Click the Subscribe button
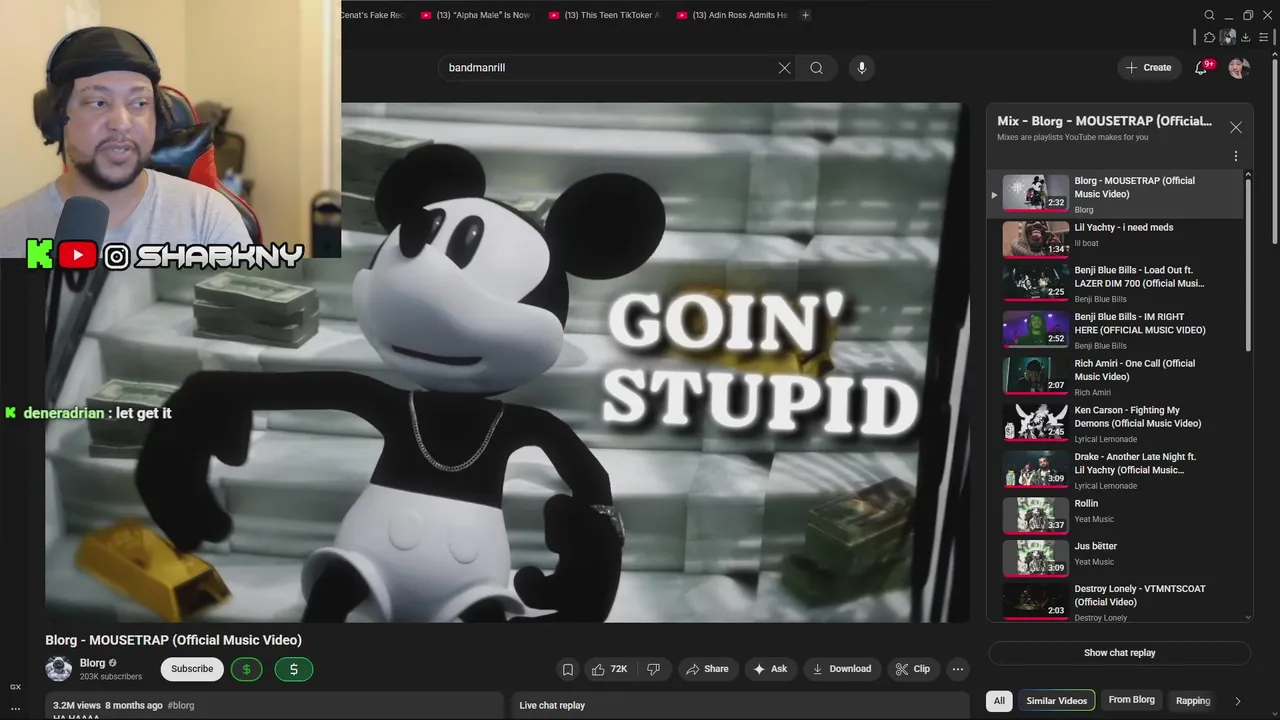1280x720 pixels. (192, 669)
